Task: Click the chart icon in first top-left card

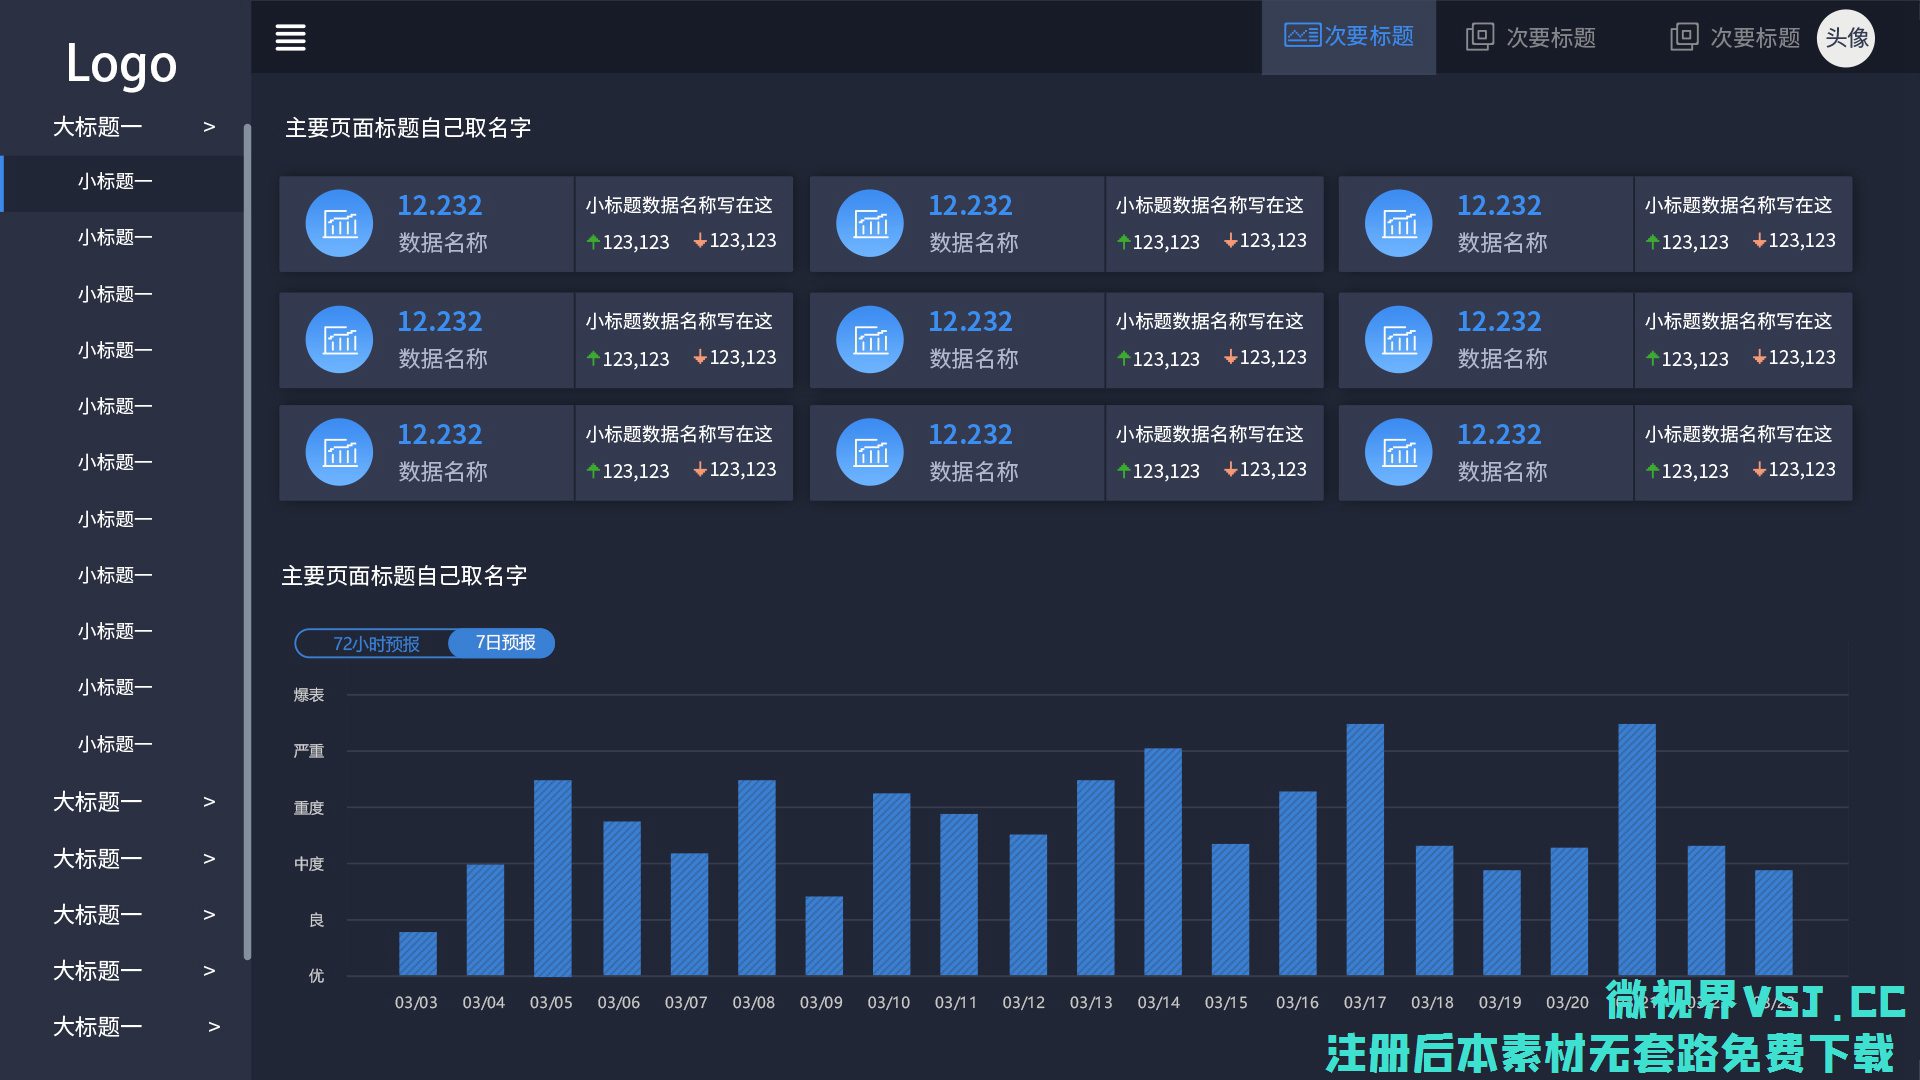Action: (339, 223)
